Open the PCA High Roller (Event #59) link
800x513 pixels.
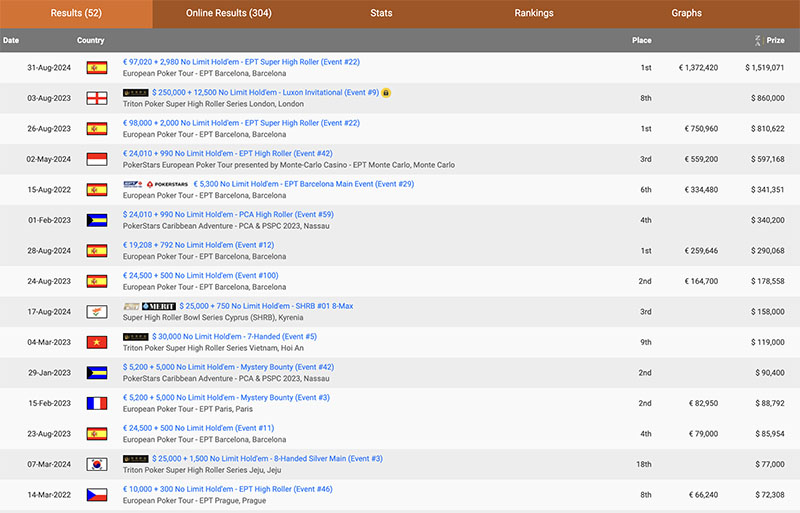point(227,214)
